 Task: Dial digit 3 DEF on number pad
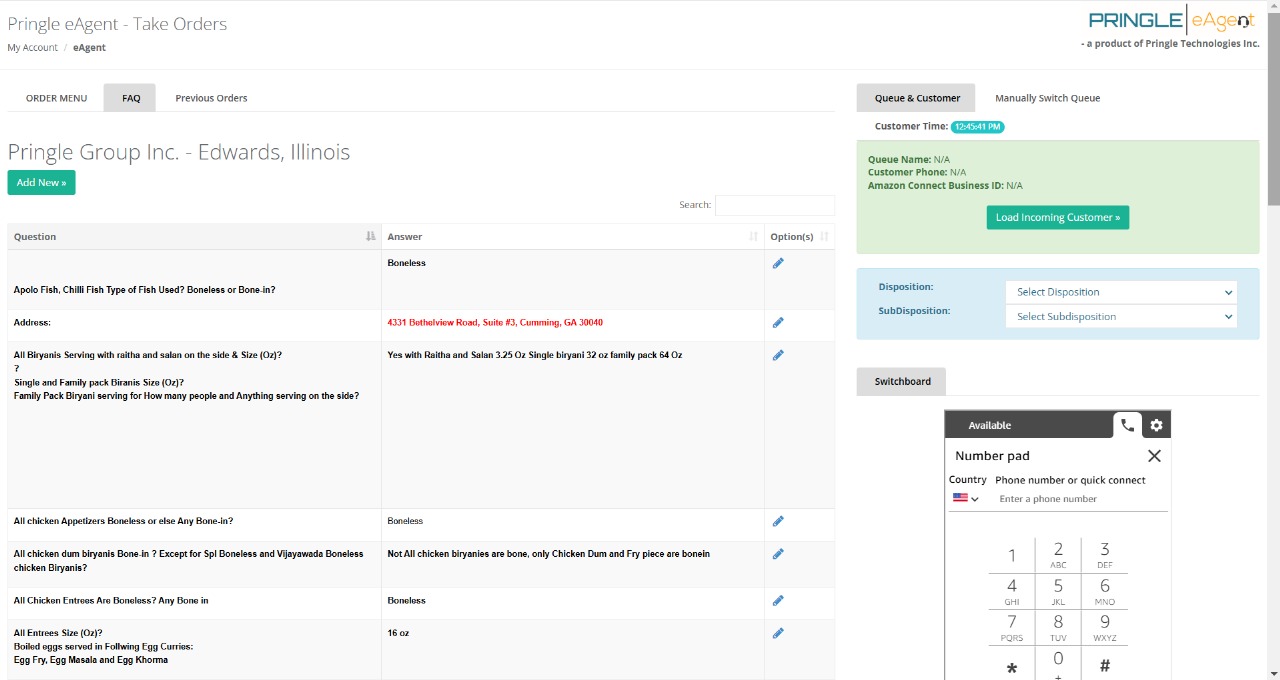(1105, 555)
